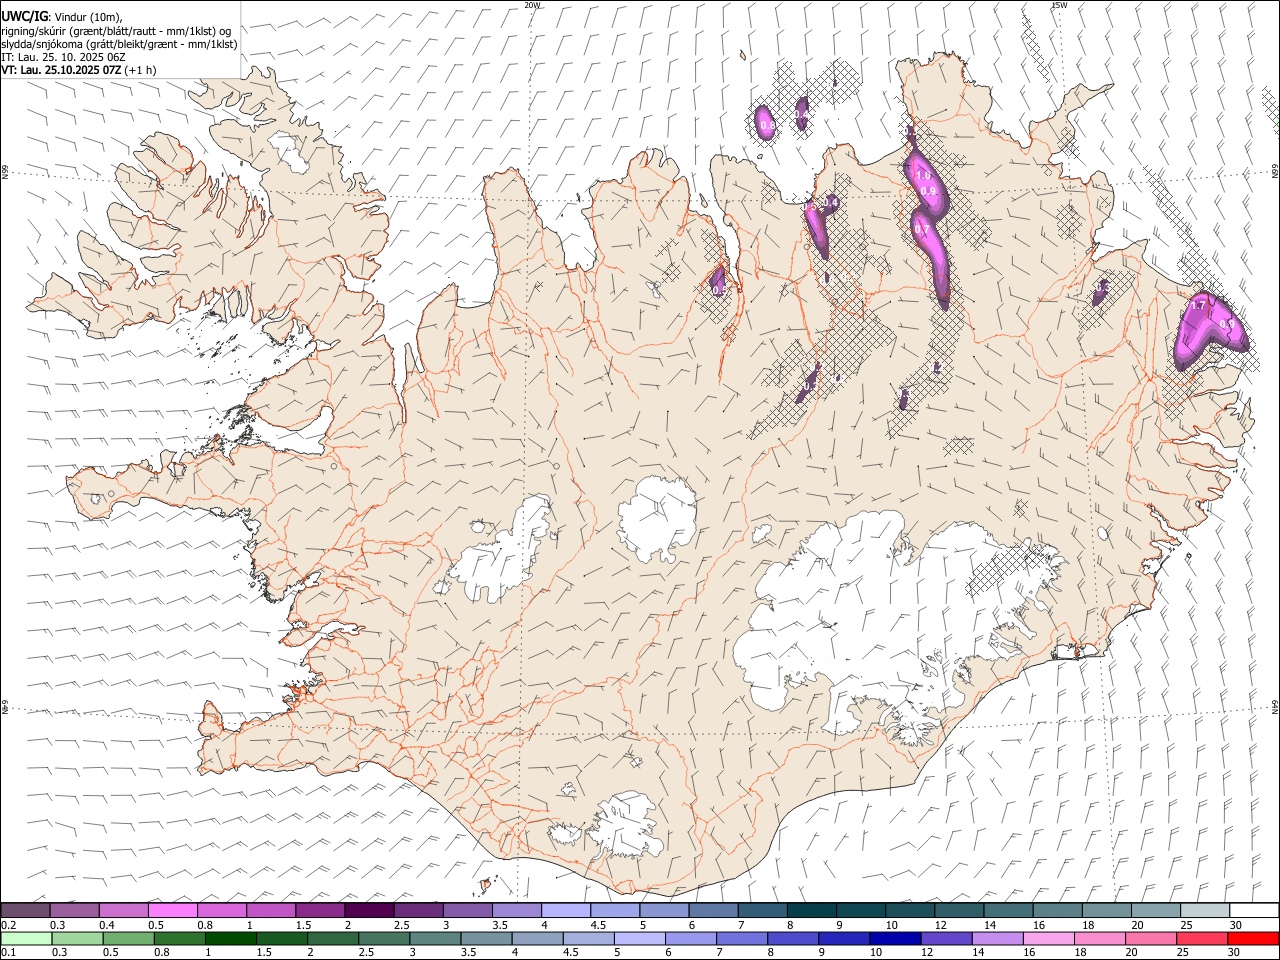Click the lightest green 0.1 swatch in lower legend

pyautogui.click(x=27, y=938)
